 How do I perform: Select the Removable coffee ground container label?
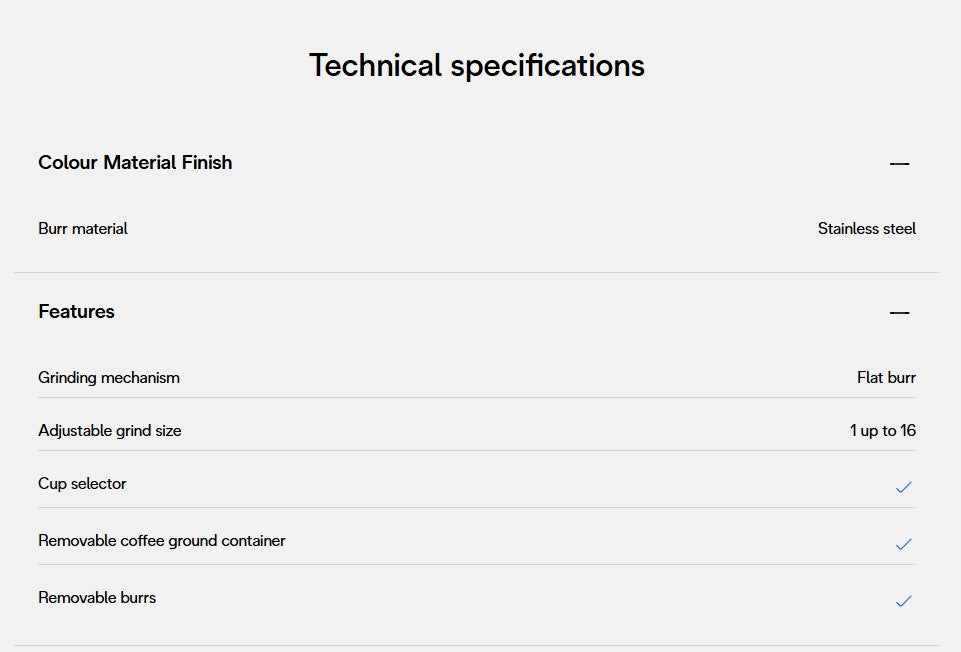point(162,540)
